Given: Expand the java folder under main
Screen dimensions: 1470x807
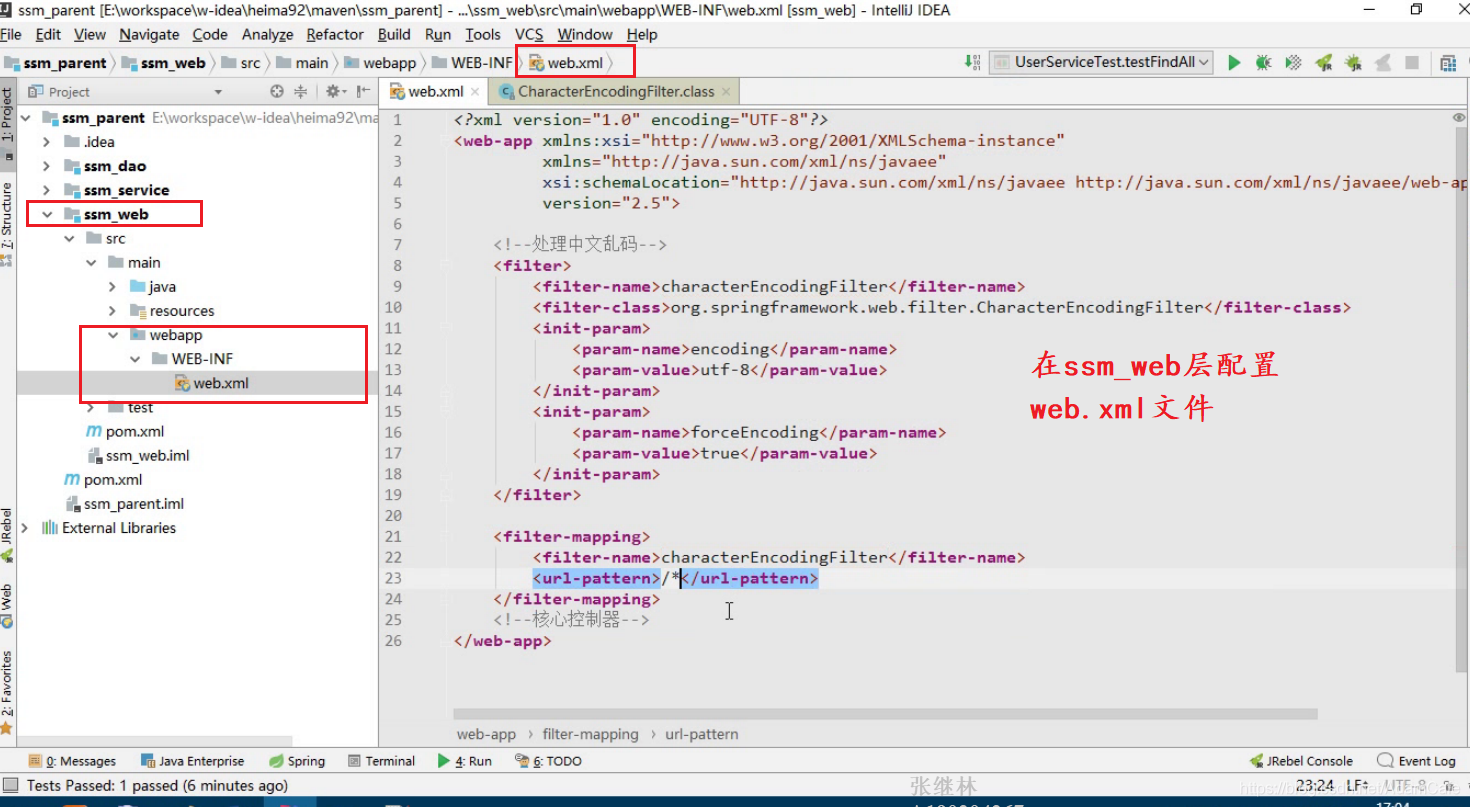Looking at the screenshot, I should pyautogui.click(x=113, y=286).
